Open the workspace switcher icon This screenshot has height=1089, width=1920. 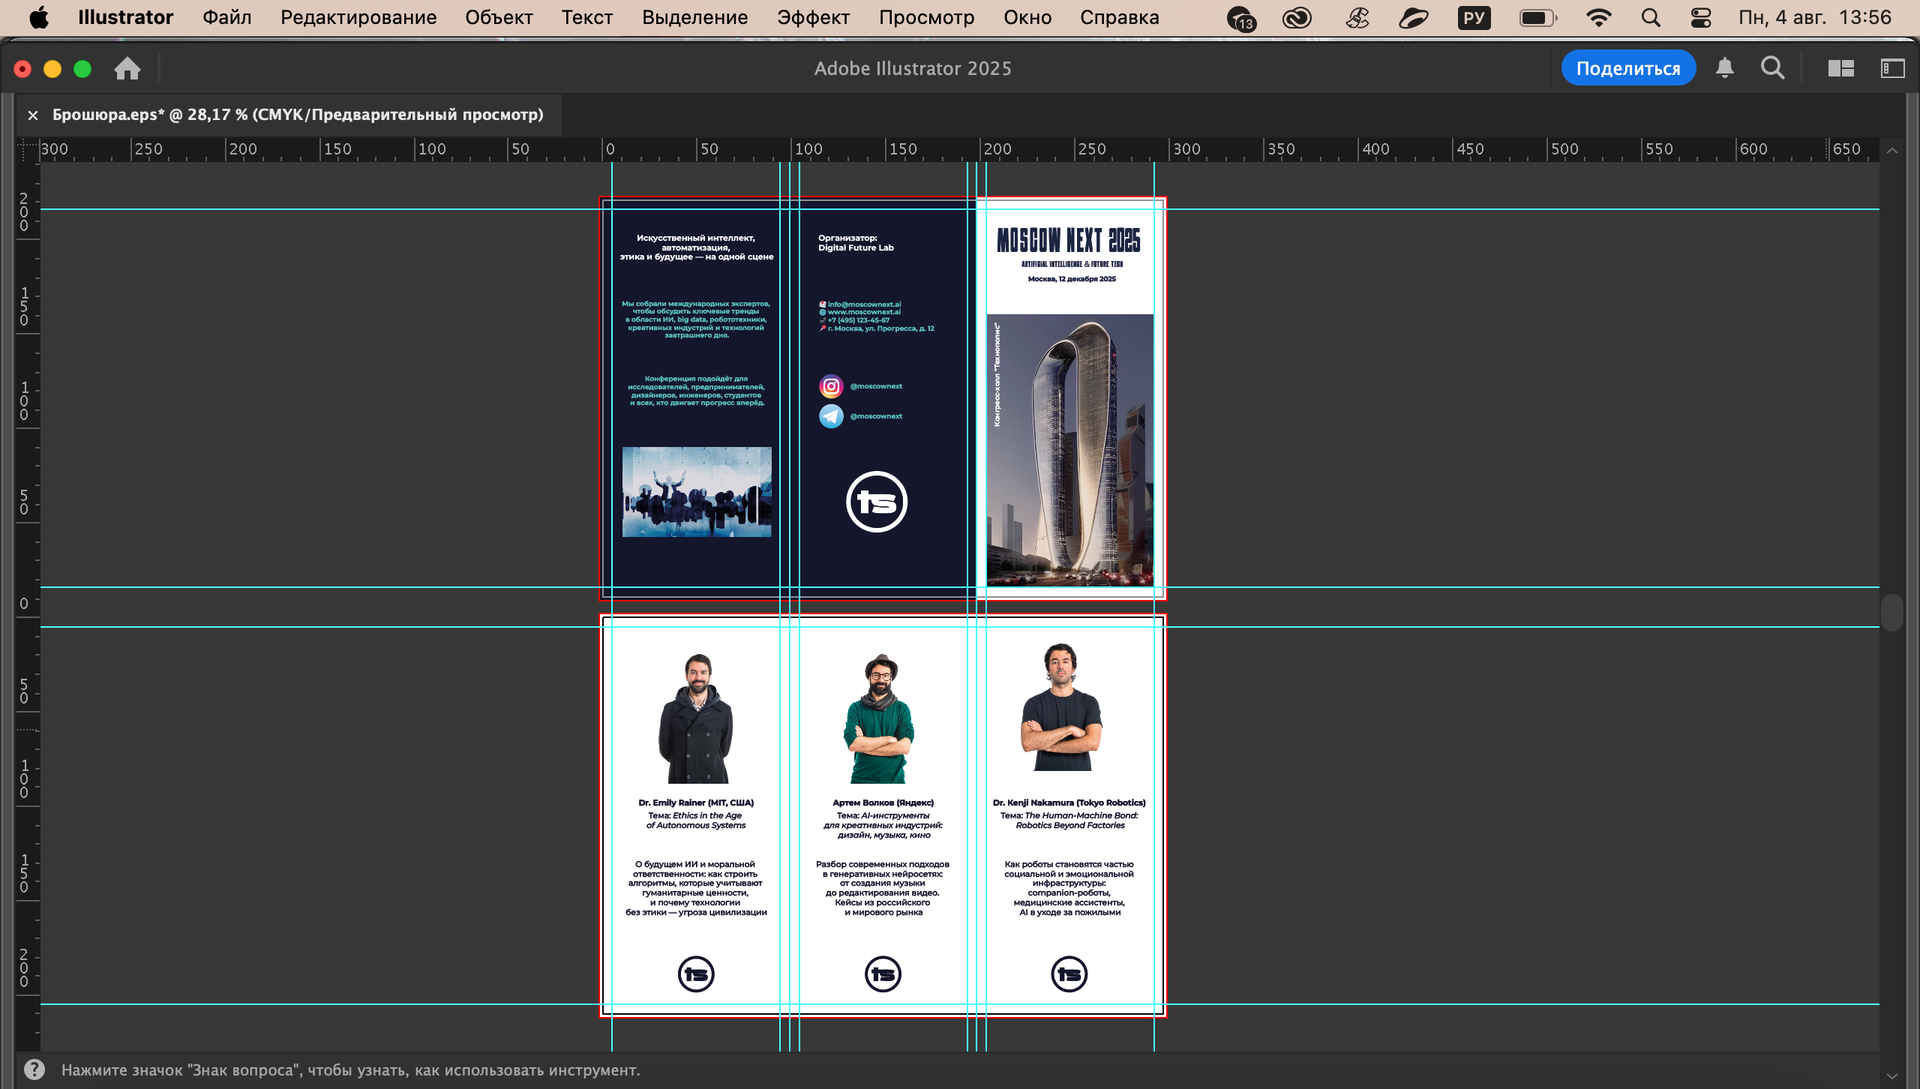(1893, 68)
